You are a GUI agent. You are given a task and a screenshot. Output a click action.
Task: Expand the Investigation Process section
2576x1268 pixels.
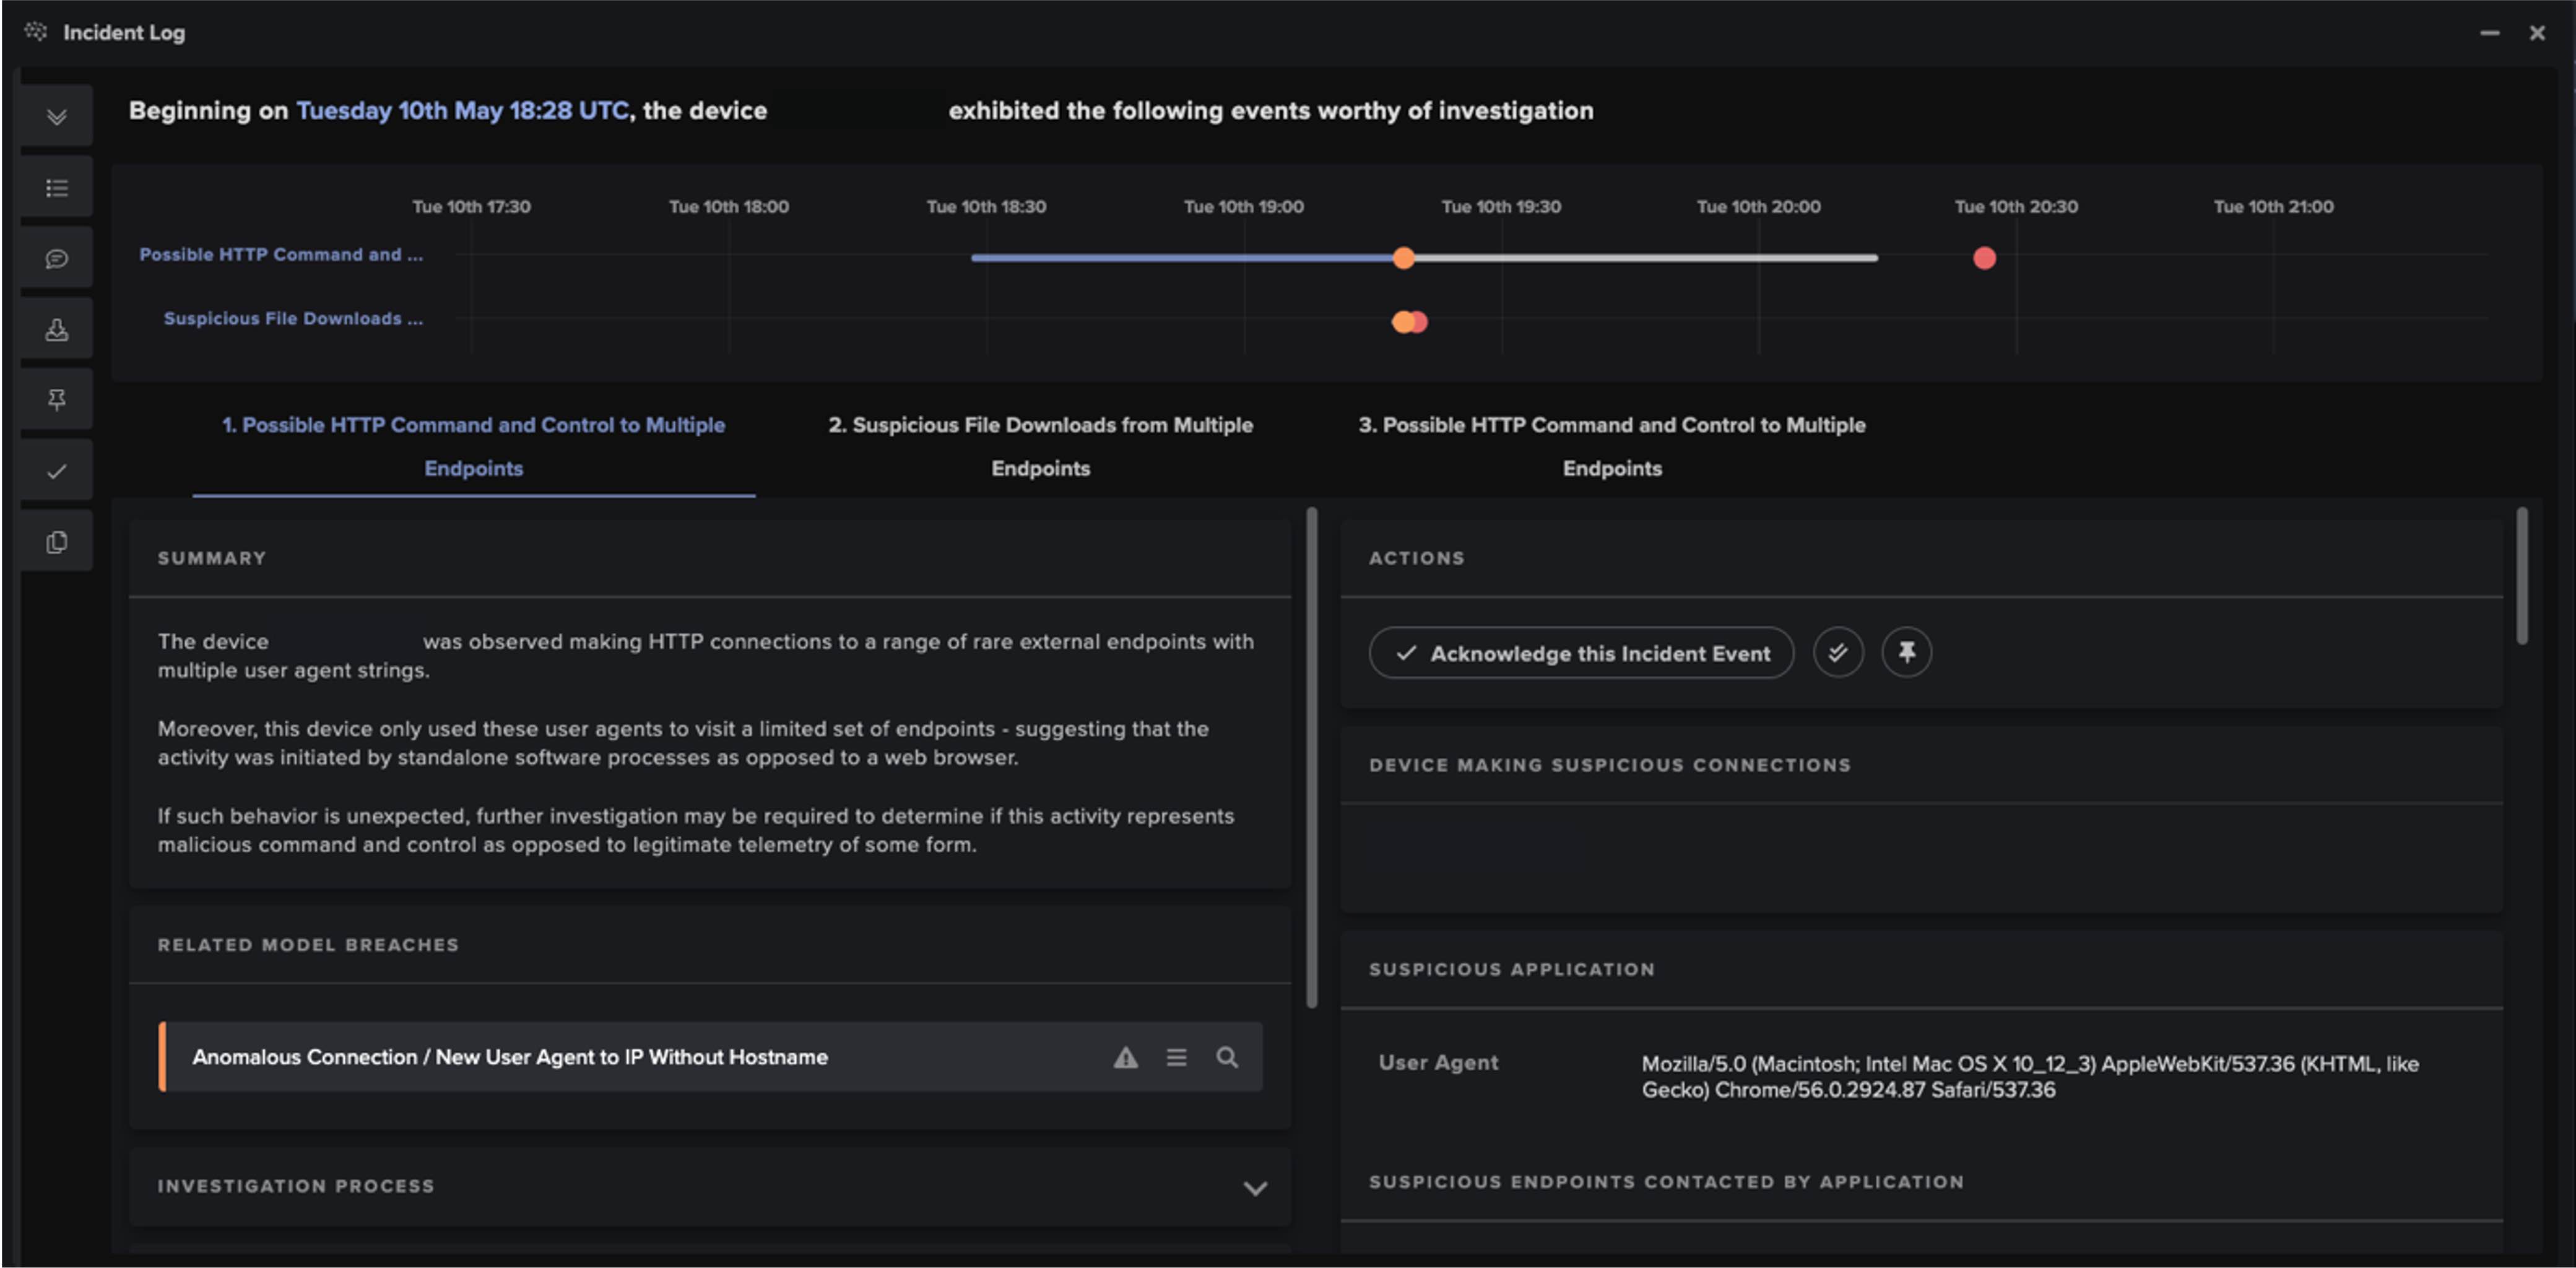[1255, 1188]
